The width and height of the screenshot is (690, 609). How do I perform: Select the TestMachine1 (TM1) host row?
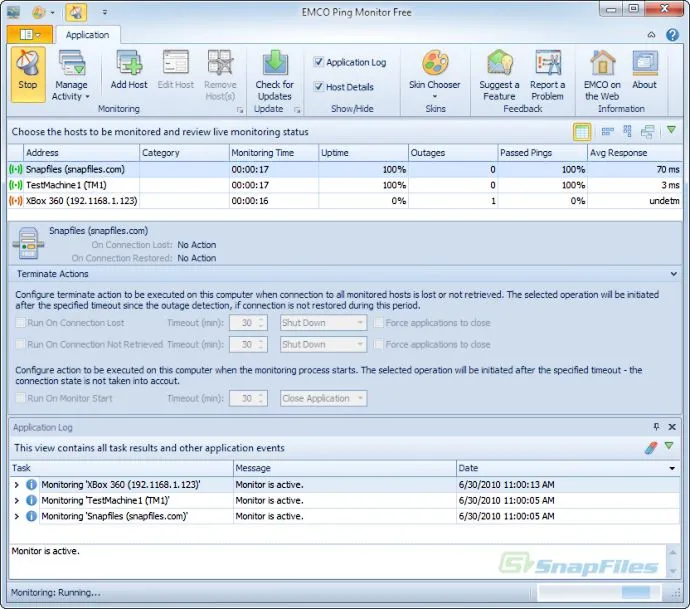click(x=345, y=185)
